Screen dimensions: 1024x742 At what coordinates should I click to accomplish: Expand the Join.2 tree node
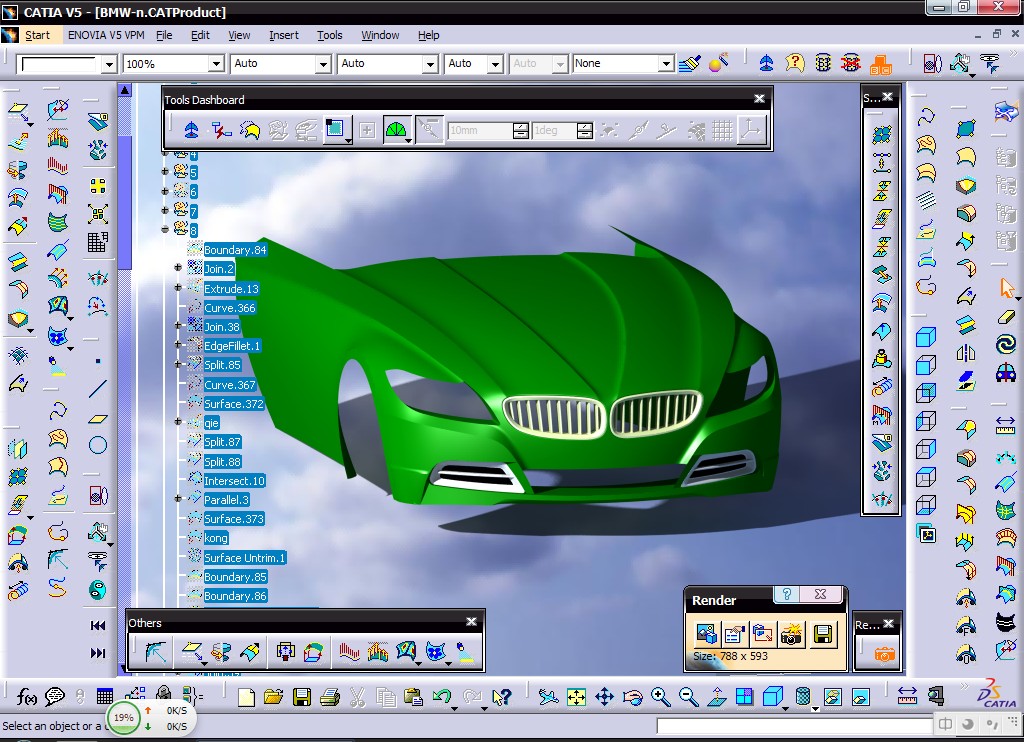point(178,268)
